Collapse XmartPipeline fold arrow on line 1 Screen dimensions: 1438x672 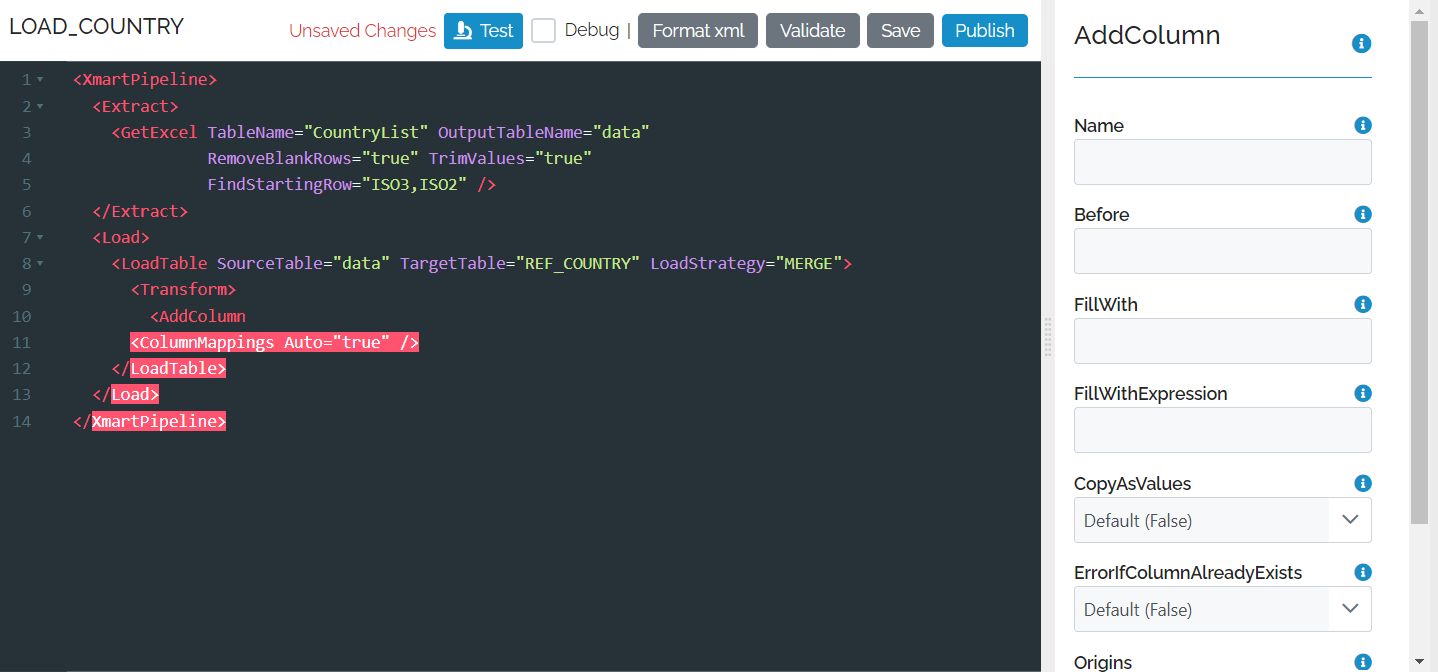click(40, 80)
